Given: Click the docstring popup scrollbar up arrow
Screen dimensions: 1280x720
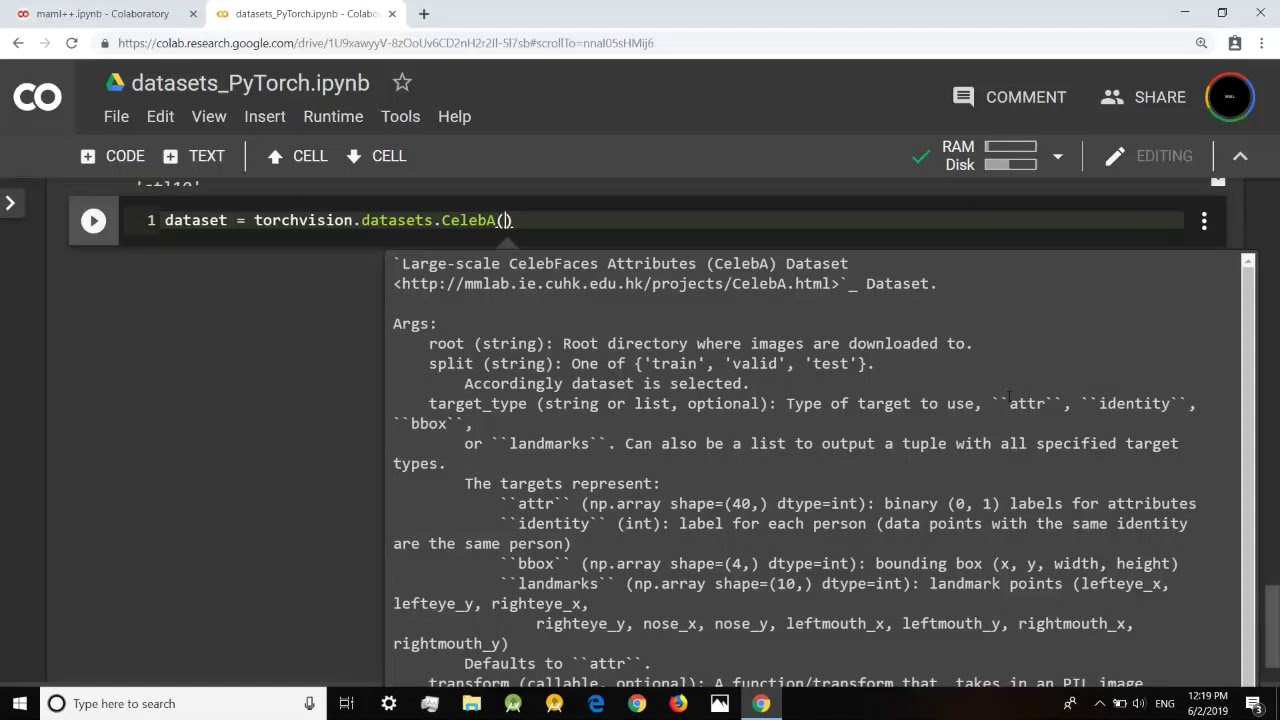Looking at the screenshot, I should tap(1247, 261).
